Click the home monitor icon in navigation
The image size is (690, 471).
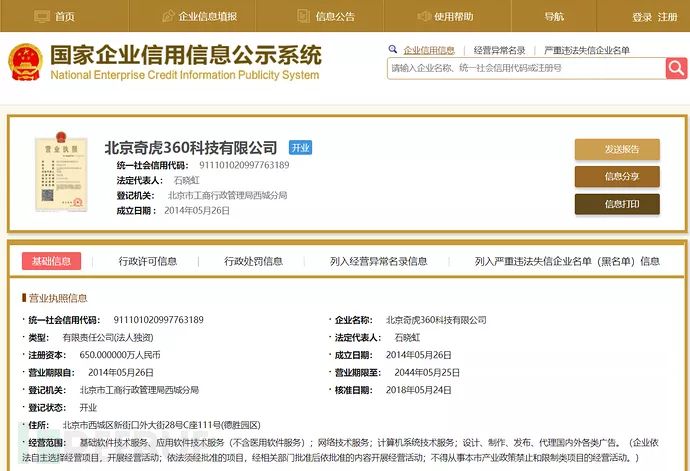tap(42, 16)
